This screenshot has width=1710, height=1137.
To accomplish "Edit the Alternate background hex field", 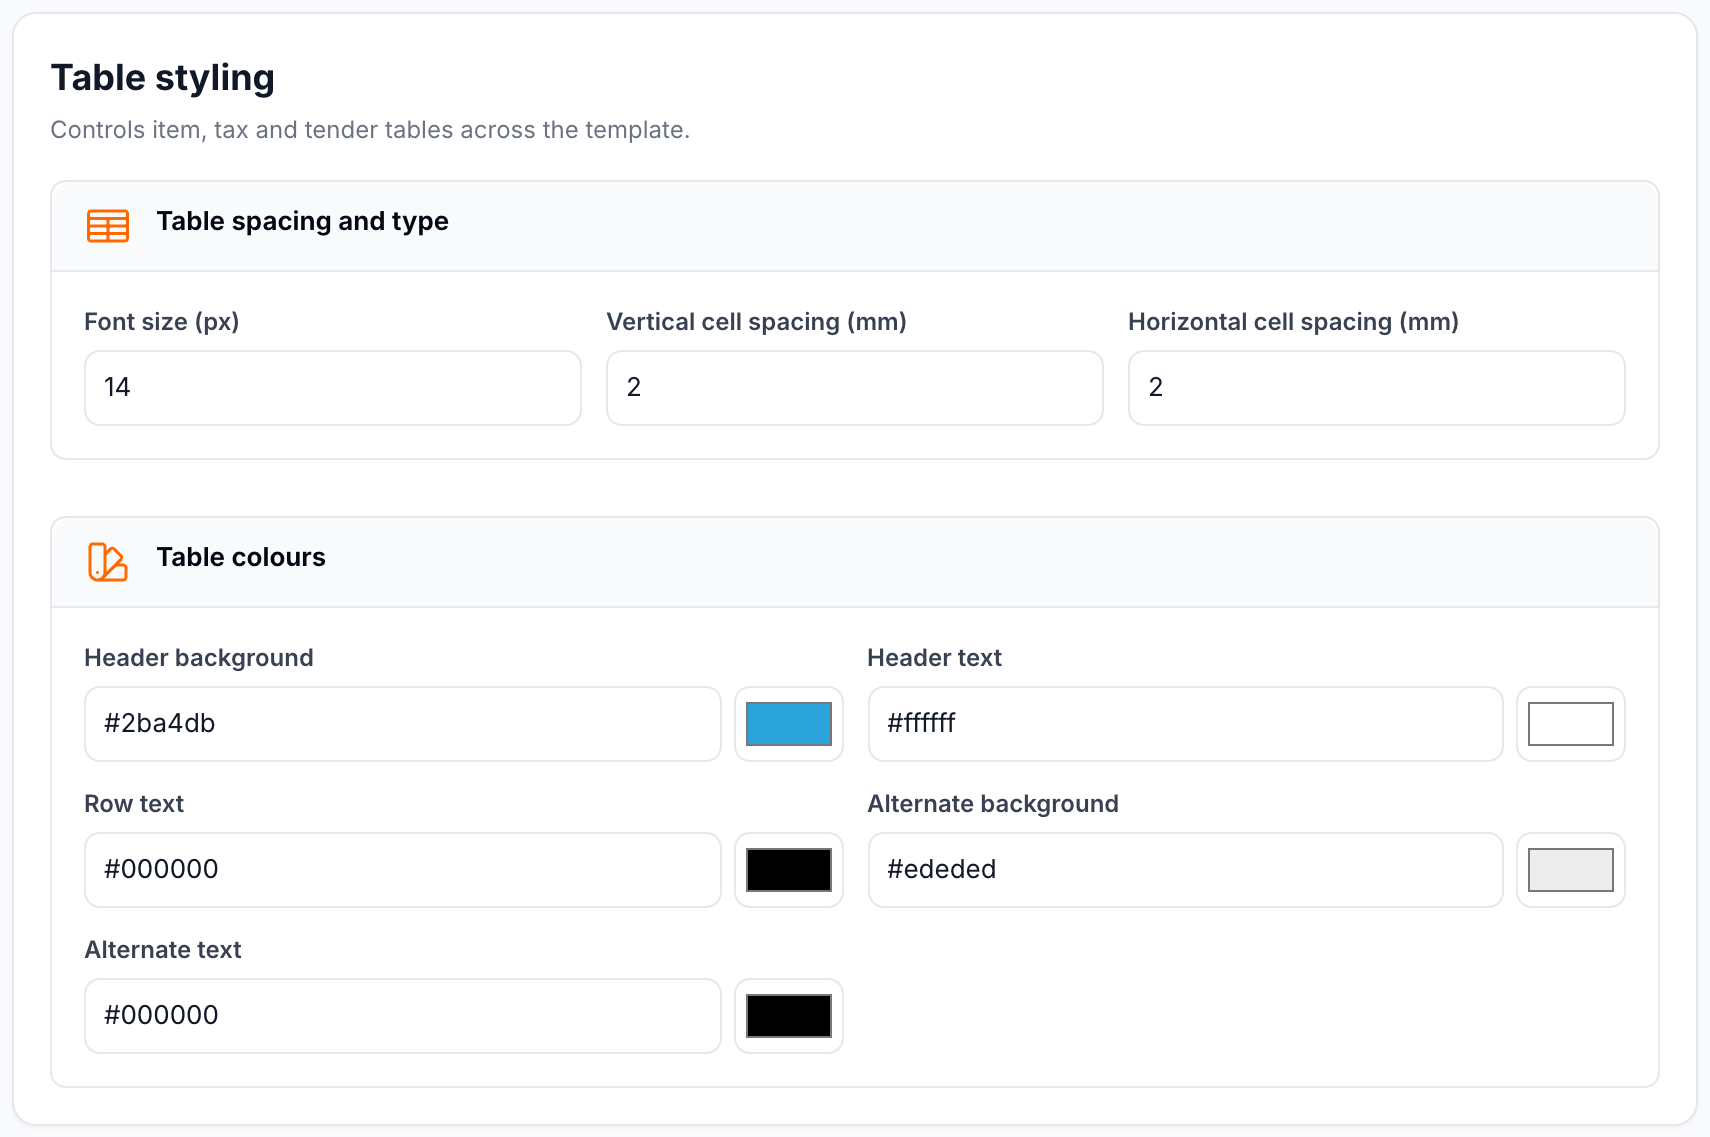I will click(x=1186, y=870).
